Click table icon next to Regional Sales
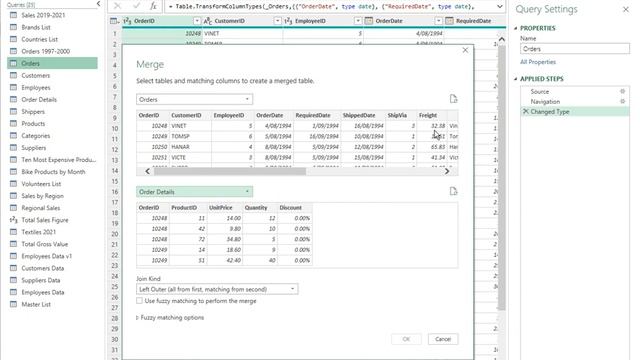This screenshot has width=640, height=360. tap(13, 208)
